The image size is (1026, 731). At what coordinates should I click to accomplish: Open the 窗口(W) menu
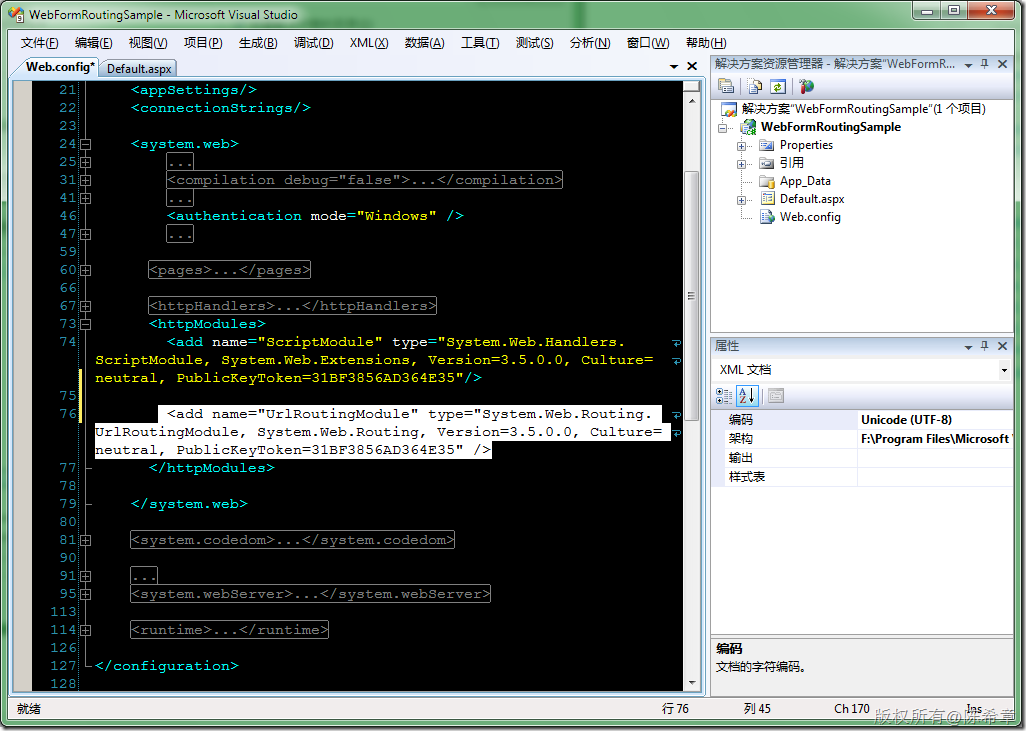(x=648, y=43)
